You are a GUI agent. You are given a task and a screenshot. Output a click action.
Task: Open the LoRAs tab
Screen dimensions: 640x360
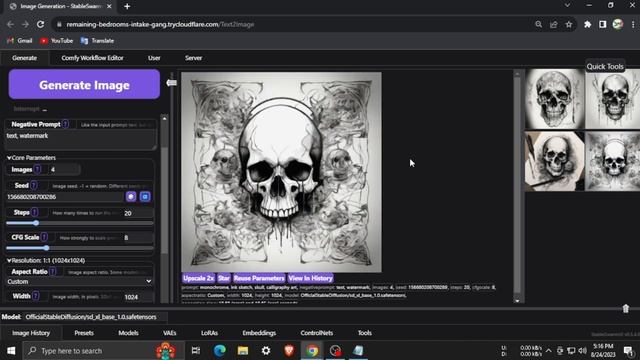[x=209, y=333]
